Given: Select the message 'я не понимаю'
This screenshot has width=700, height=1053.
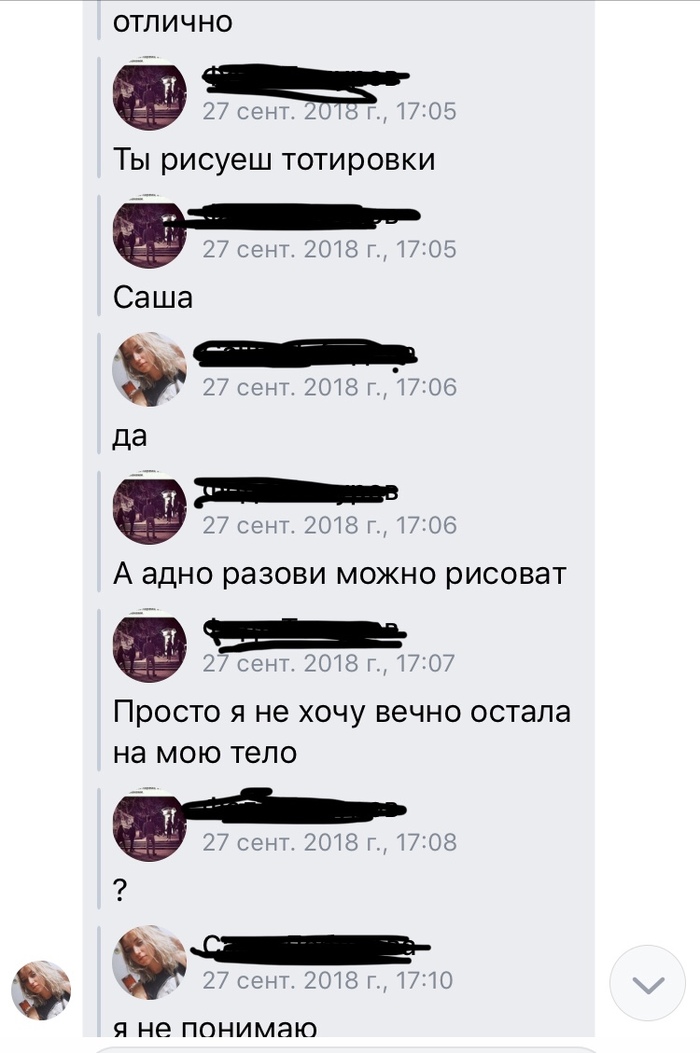Looking at the screenshot, I should pos(215,1027).
